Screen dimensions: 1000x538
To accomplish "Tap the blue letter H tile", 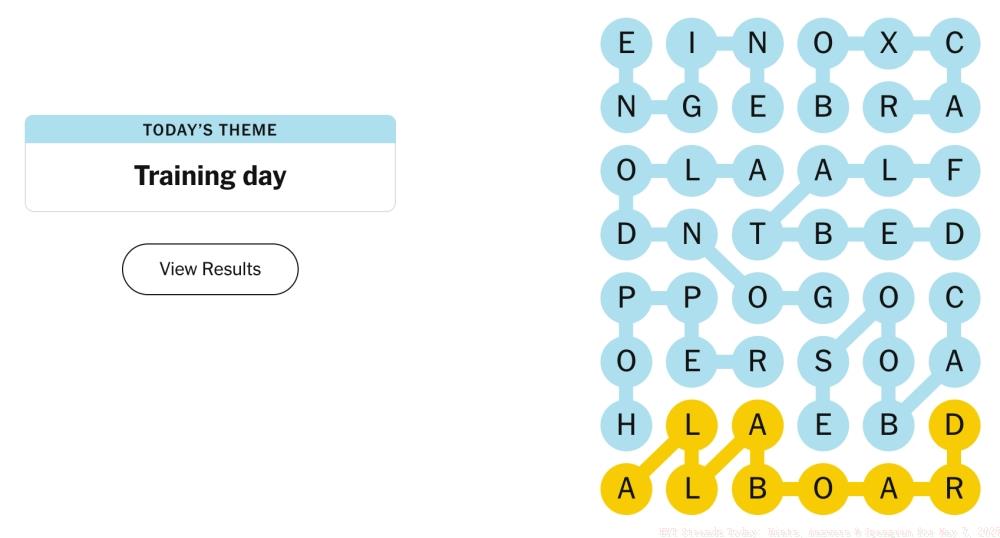I will (626, 425).
